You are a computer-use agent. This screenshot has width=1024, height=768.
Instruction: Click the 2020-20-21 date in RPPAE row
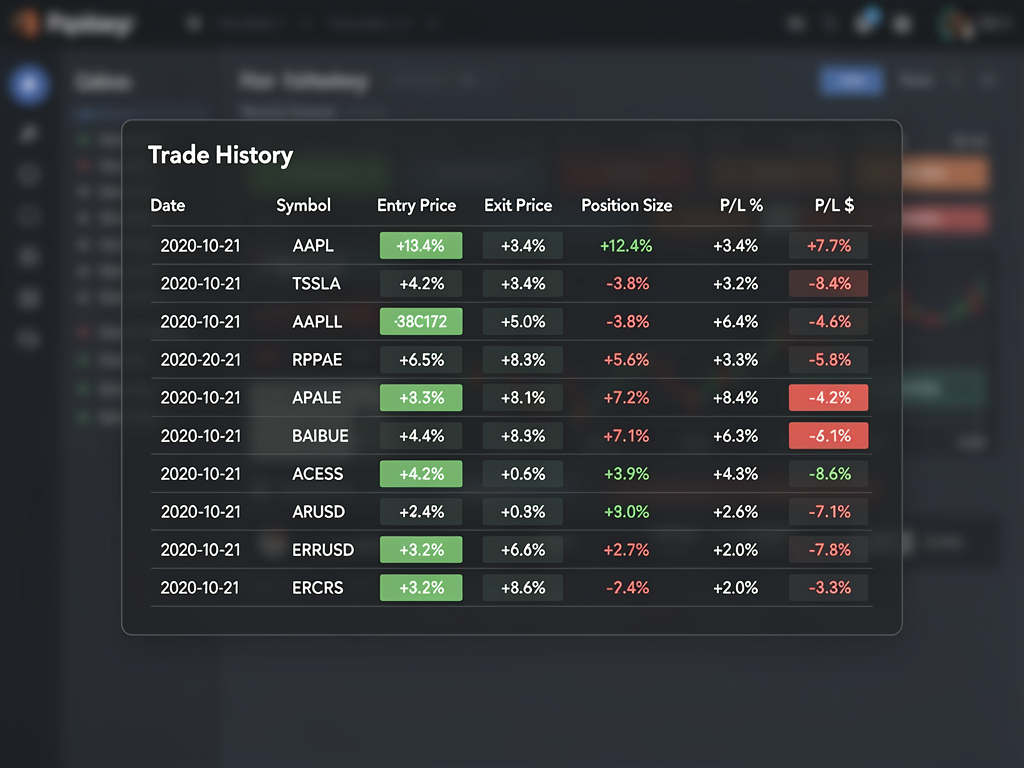(200, 360)
